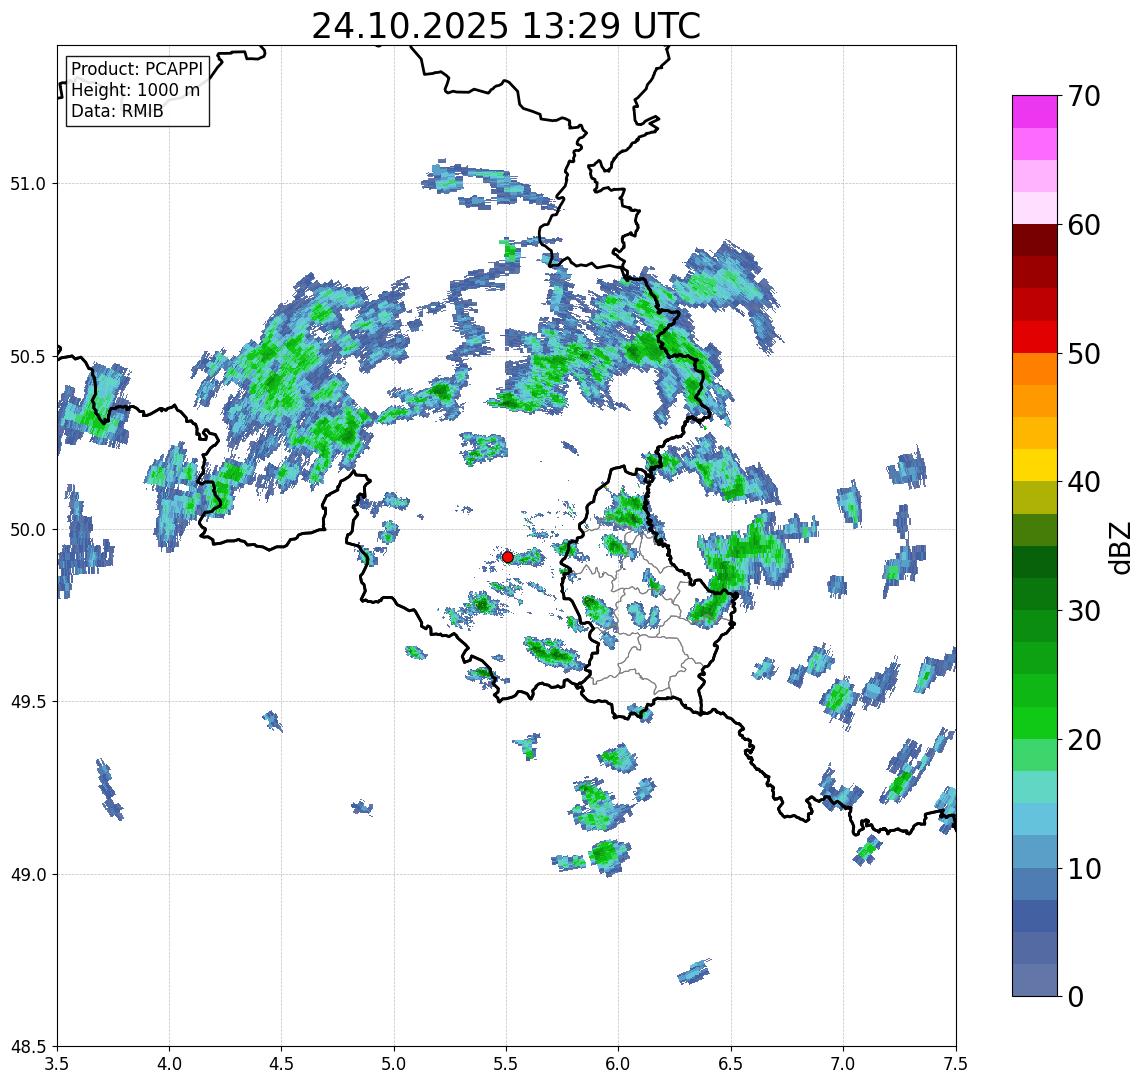The height and width of the screenshot is (1084, 1145).
Task: Click the 'Height: 1000 m' legend line
Action: (x=135, y=90)
